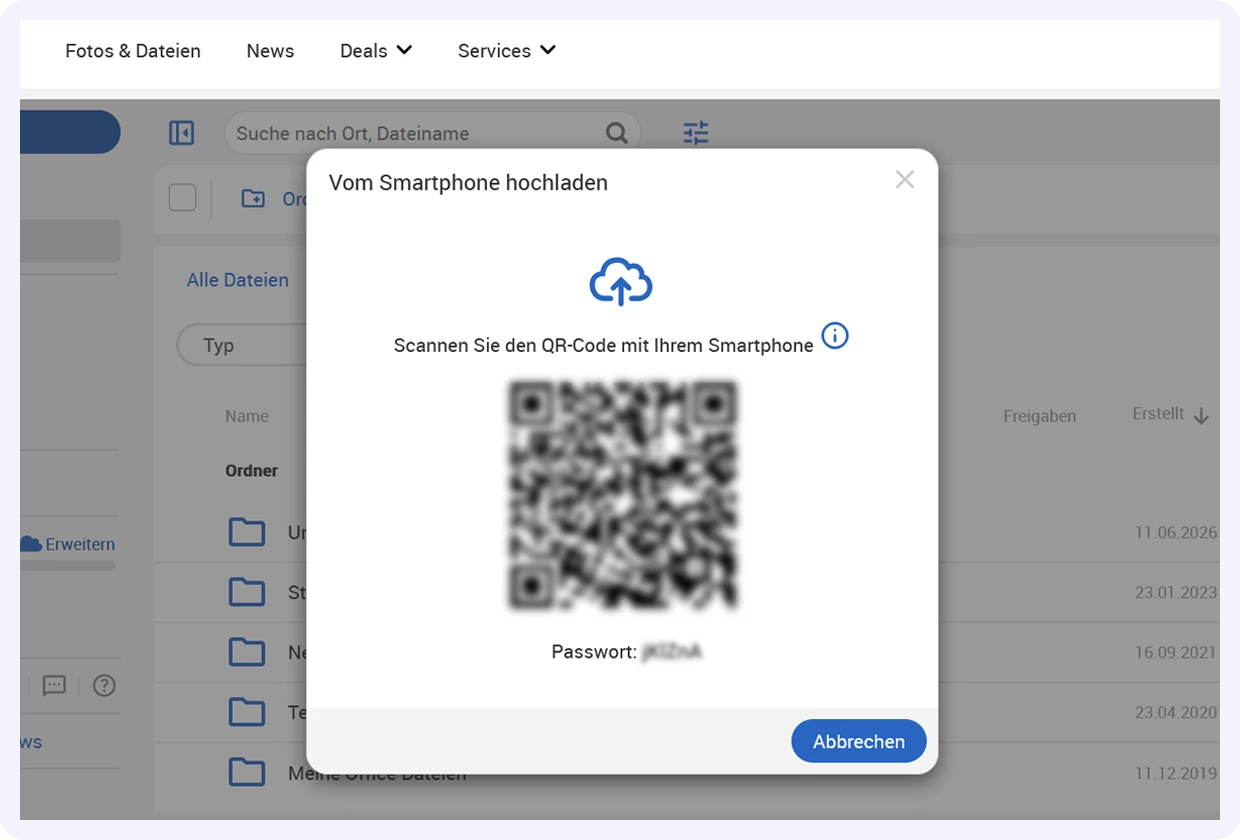Click the date 11.12.2019

pyautogui.click(x=1176, y=773)
